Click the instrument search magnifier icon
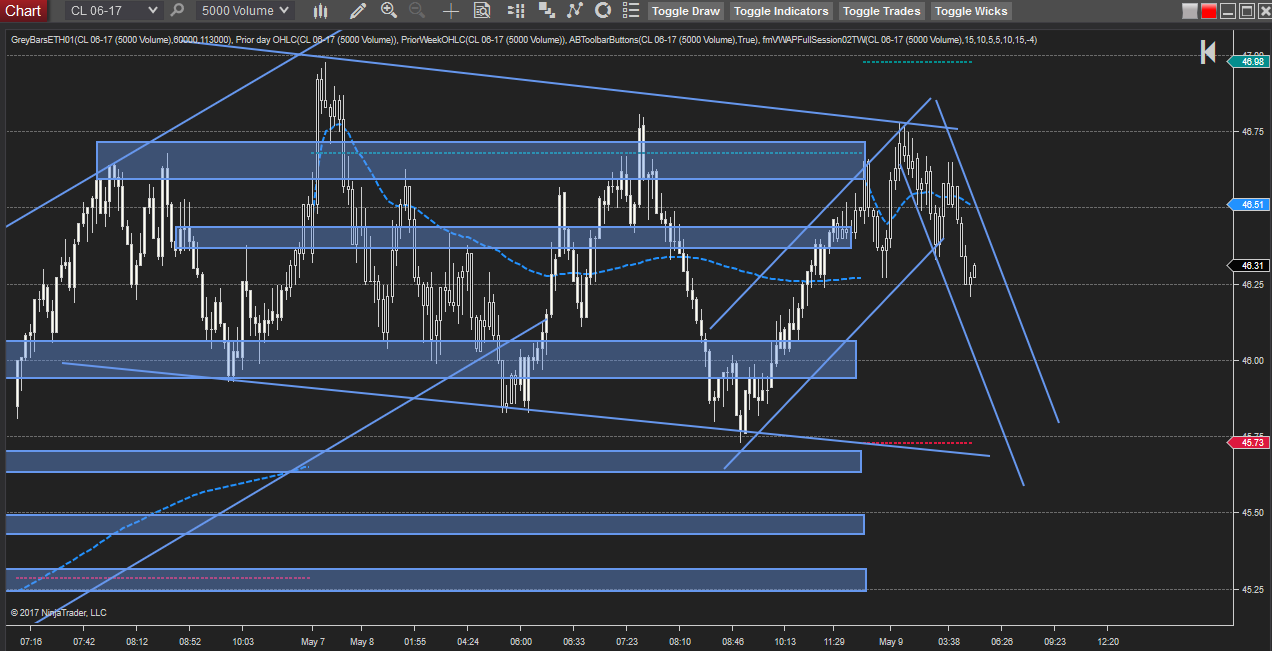 pyautogui.click(x=178, y=10)
